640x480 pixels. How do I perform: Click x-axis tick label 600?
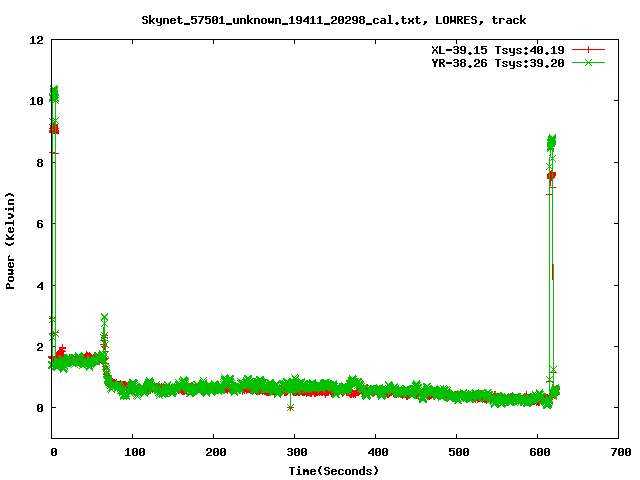click(x=540, y=452)
